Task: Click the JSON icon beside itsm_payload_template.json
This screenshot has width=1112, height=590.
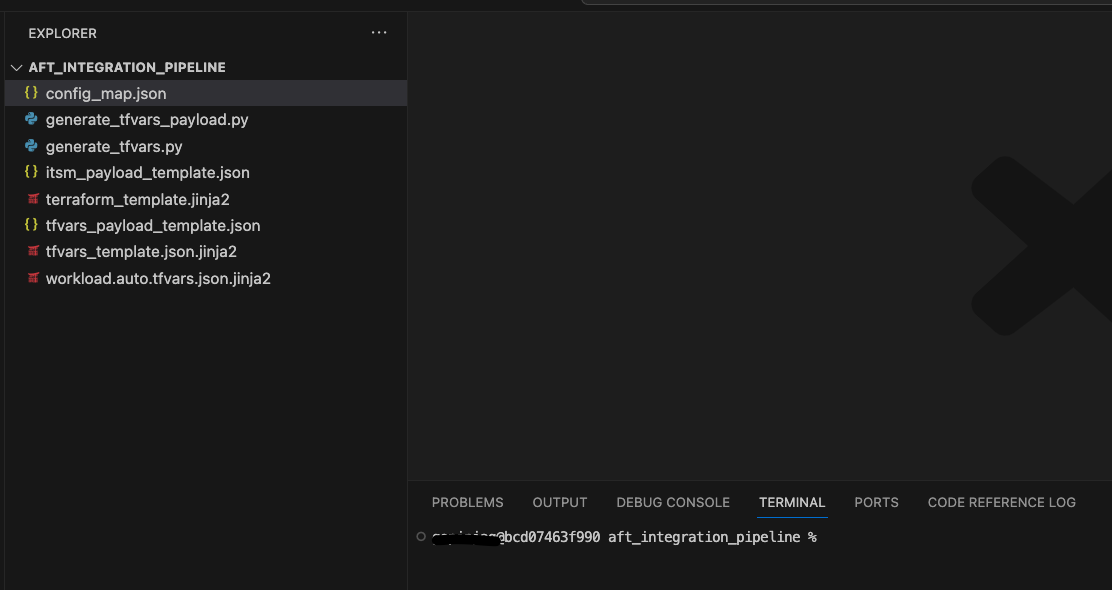Action: (33, 172)
